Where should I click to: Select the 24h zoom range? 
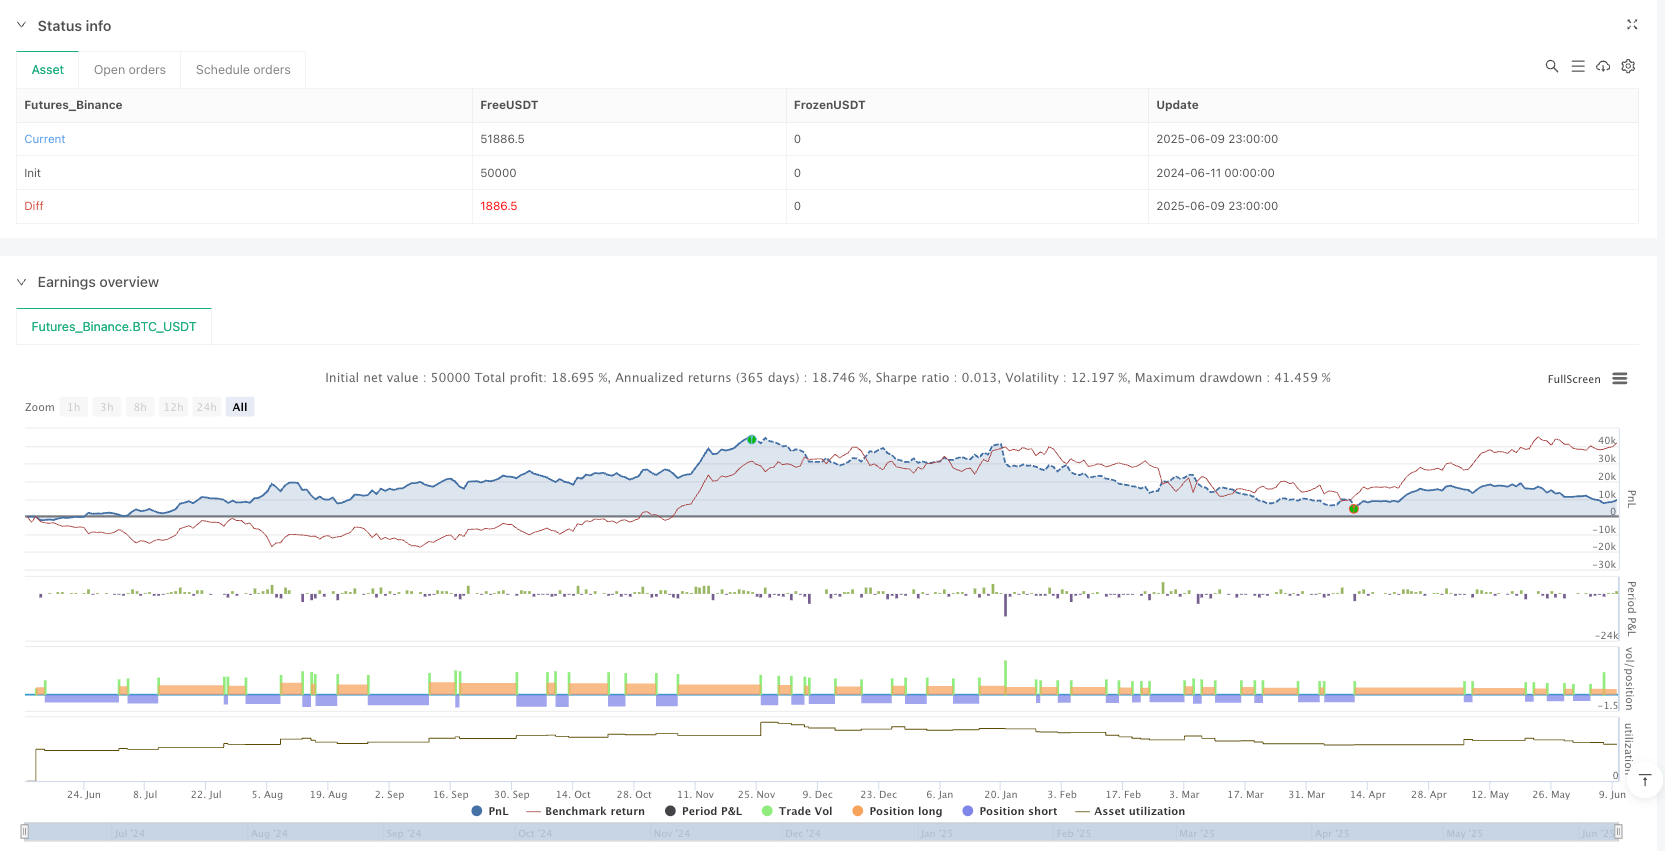tap(206, 407)
